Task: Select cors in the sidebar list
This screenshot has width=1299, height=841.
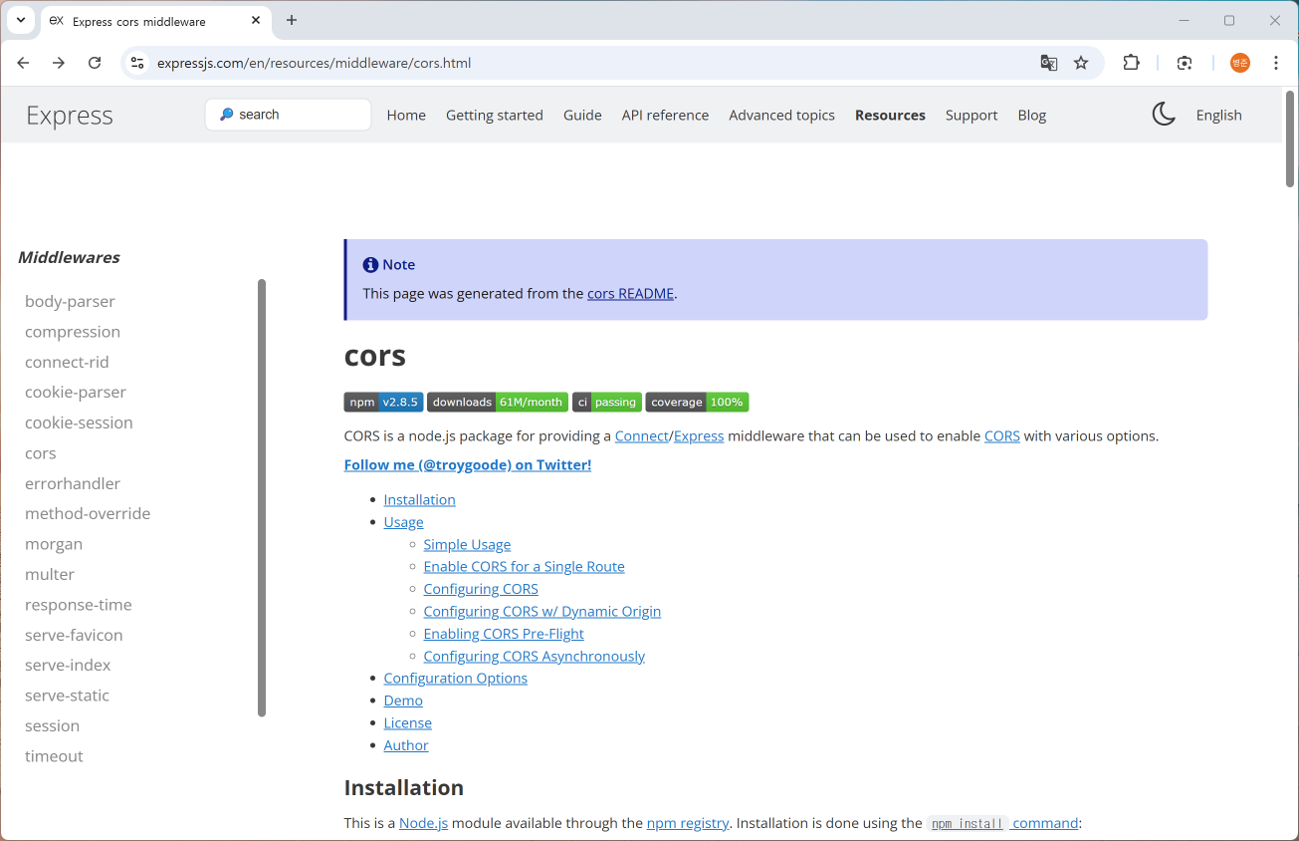Action: [40, 453]
